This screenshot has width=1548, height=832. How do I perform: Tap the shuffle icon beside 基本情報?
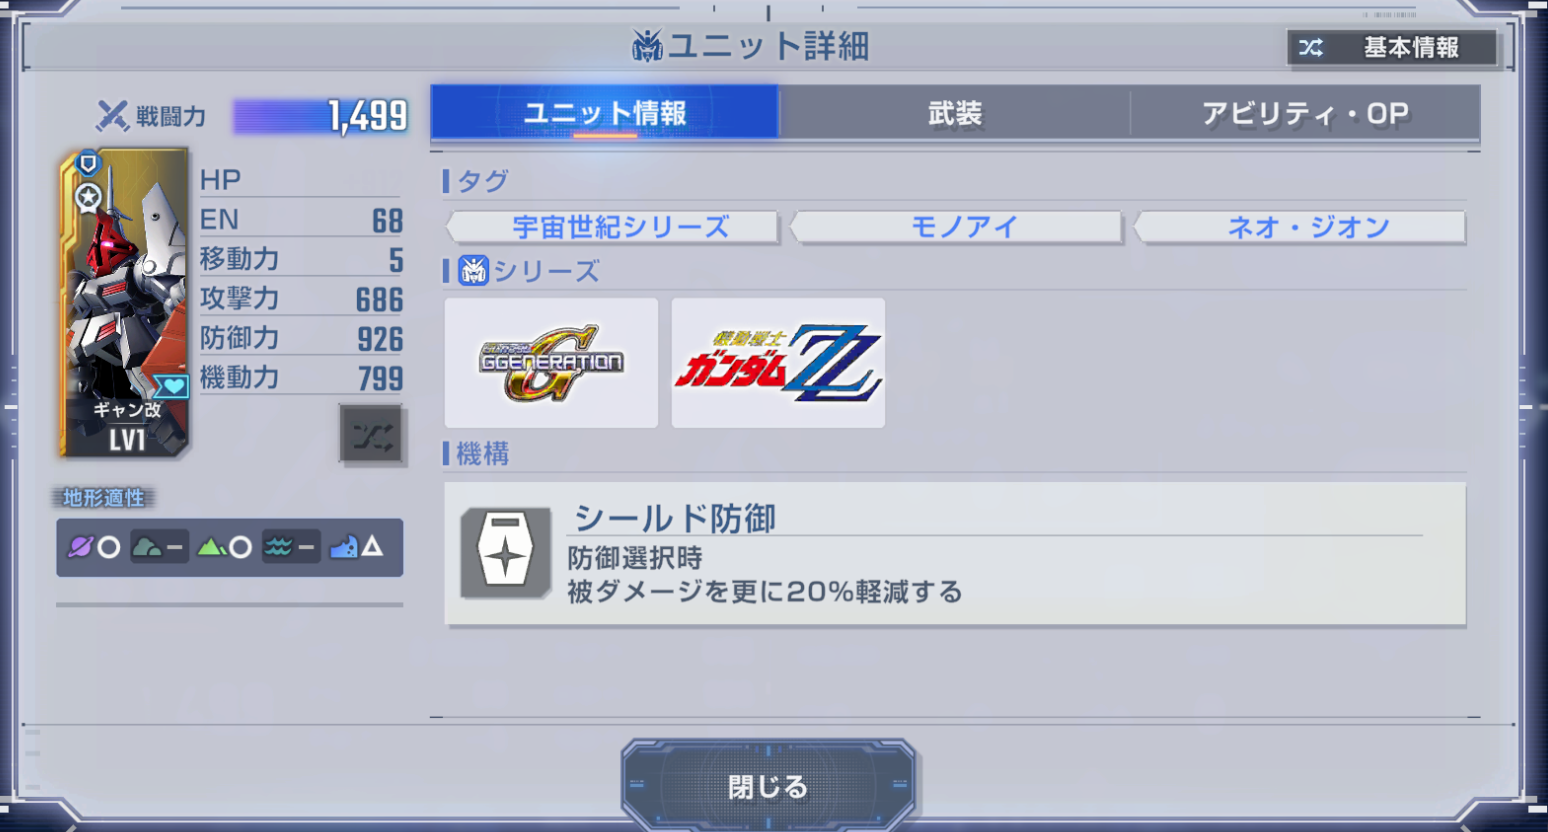click(x=1311, y=47)
